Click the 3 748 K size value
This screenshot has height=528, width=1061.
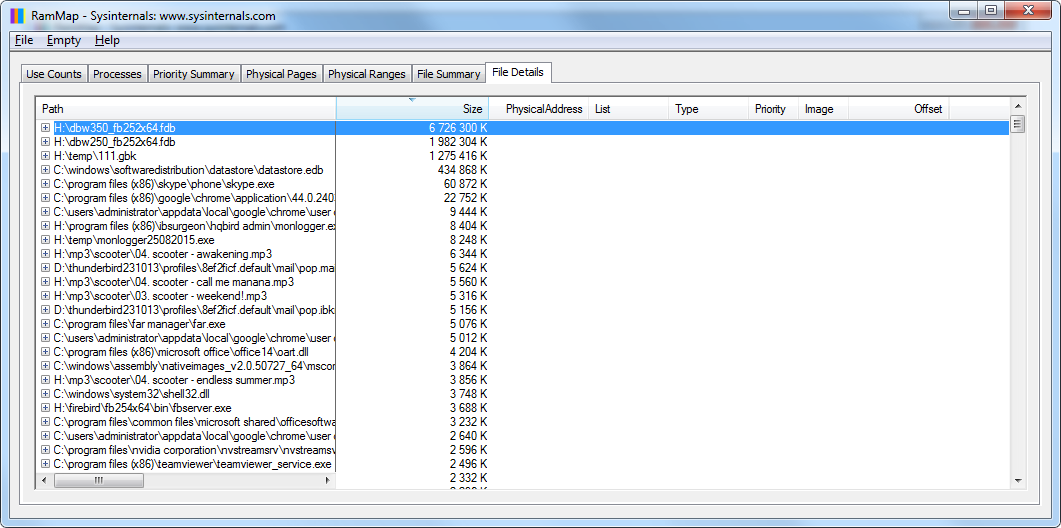tap(468, 393)
